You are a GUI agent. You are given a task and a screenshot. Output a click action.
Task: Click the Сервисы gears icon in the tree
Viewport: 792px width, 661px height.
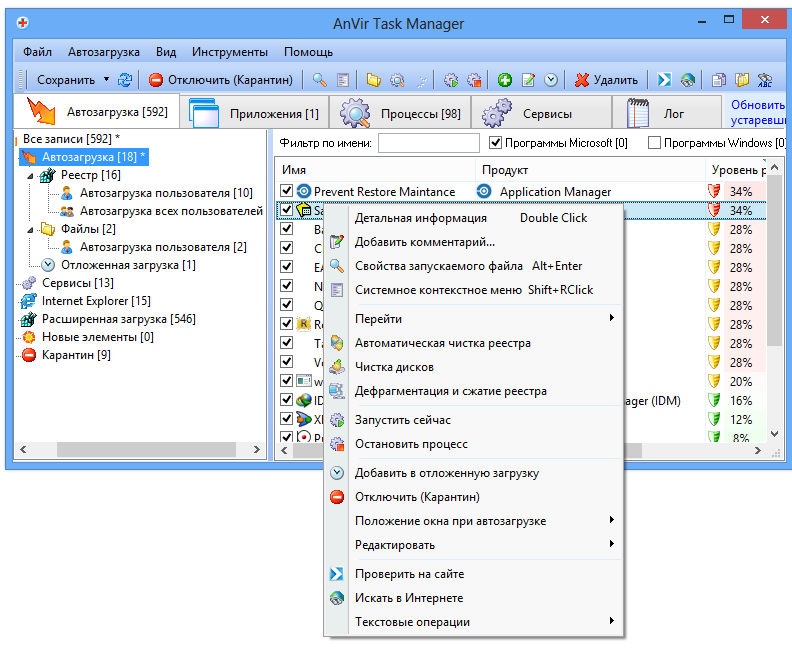point(29,283)
